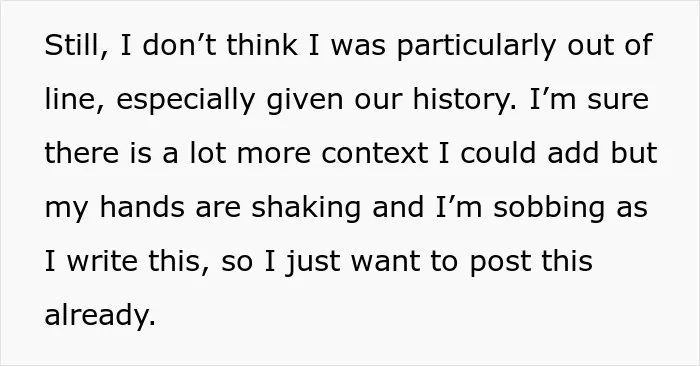Click the word "context" in third line
The image size is (700, 366).
pos(375,153)
